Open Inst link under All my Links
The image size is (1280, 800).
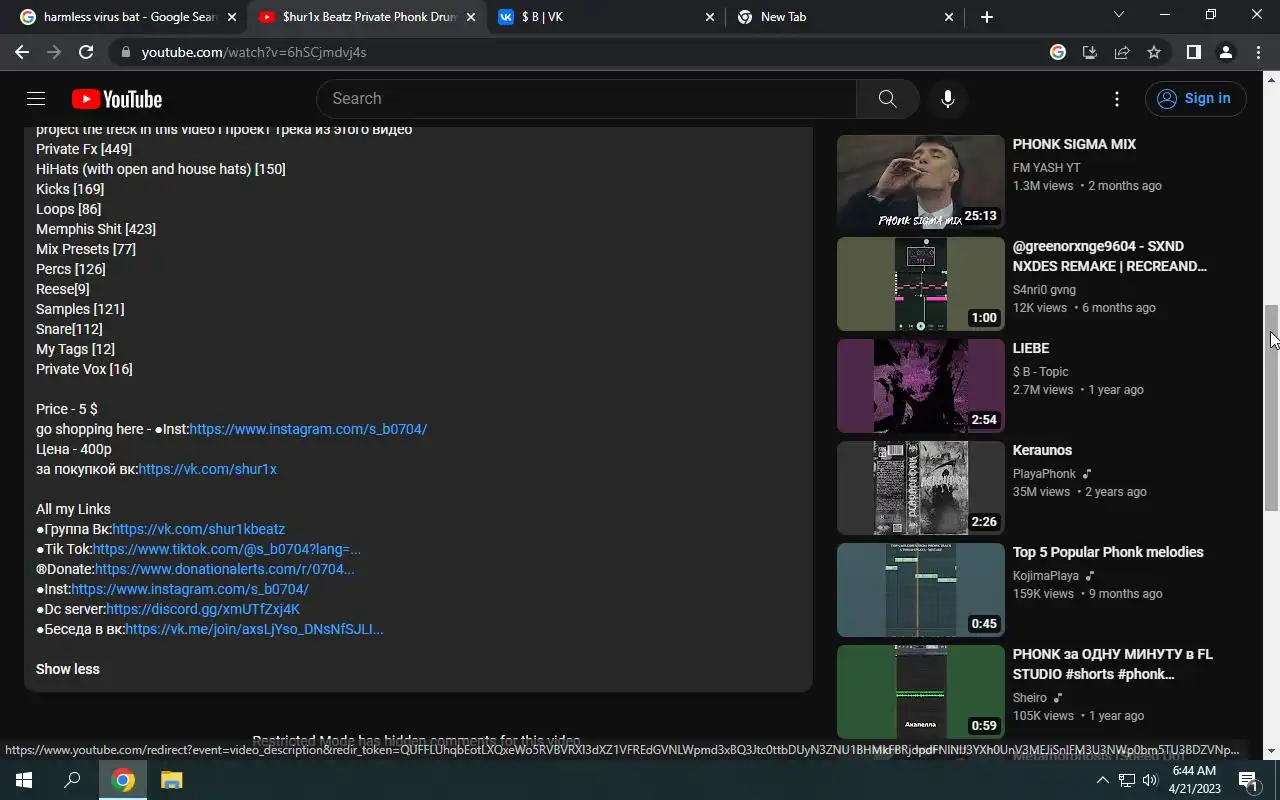pos(190,589)
